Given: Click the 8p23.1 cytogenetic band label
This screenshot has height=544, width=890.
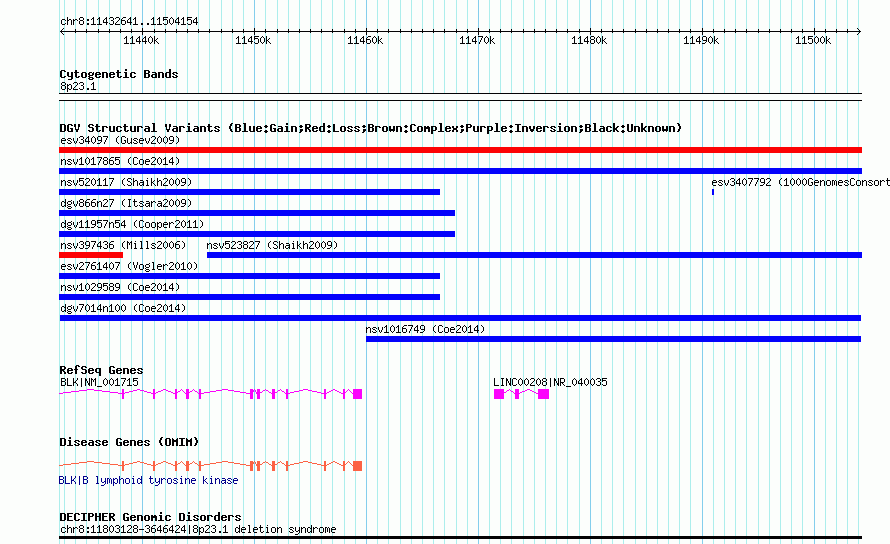Looking at the screenshot, I should tap(78, 86).
